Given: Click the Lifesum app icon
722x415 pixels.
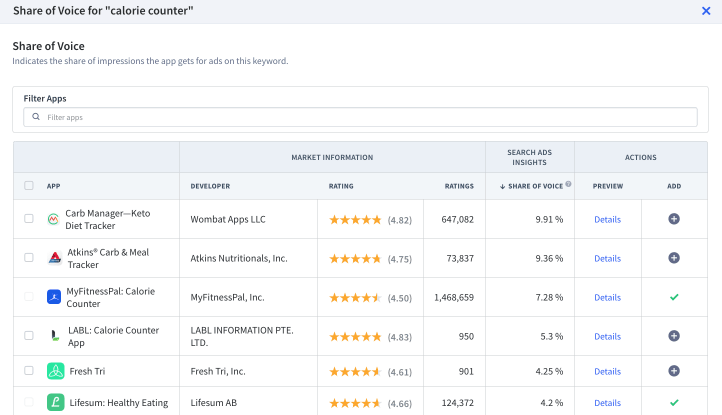Looking at the screenshot, I should (56, 403).
